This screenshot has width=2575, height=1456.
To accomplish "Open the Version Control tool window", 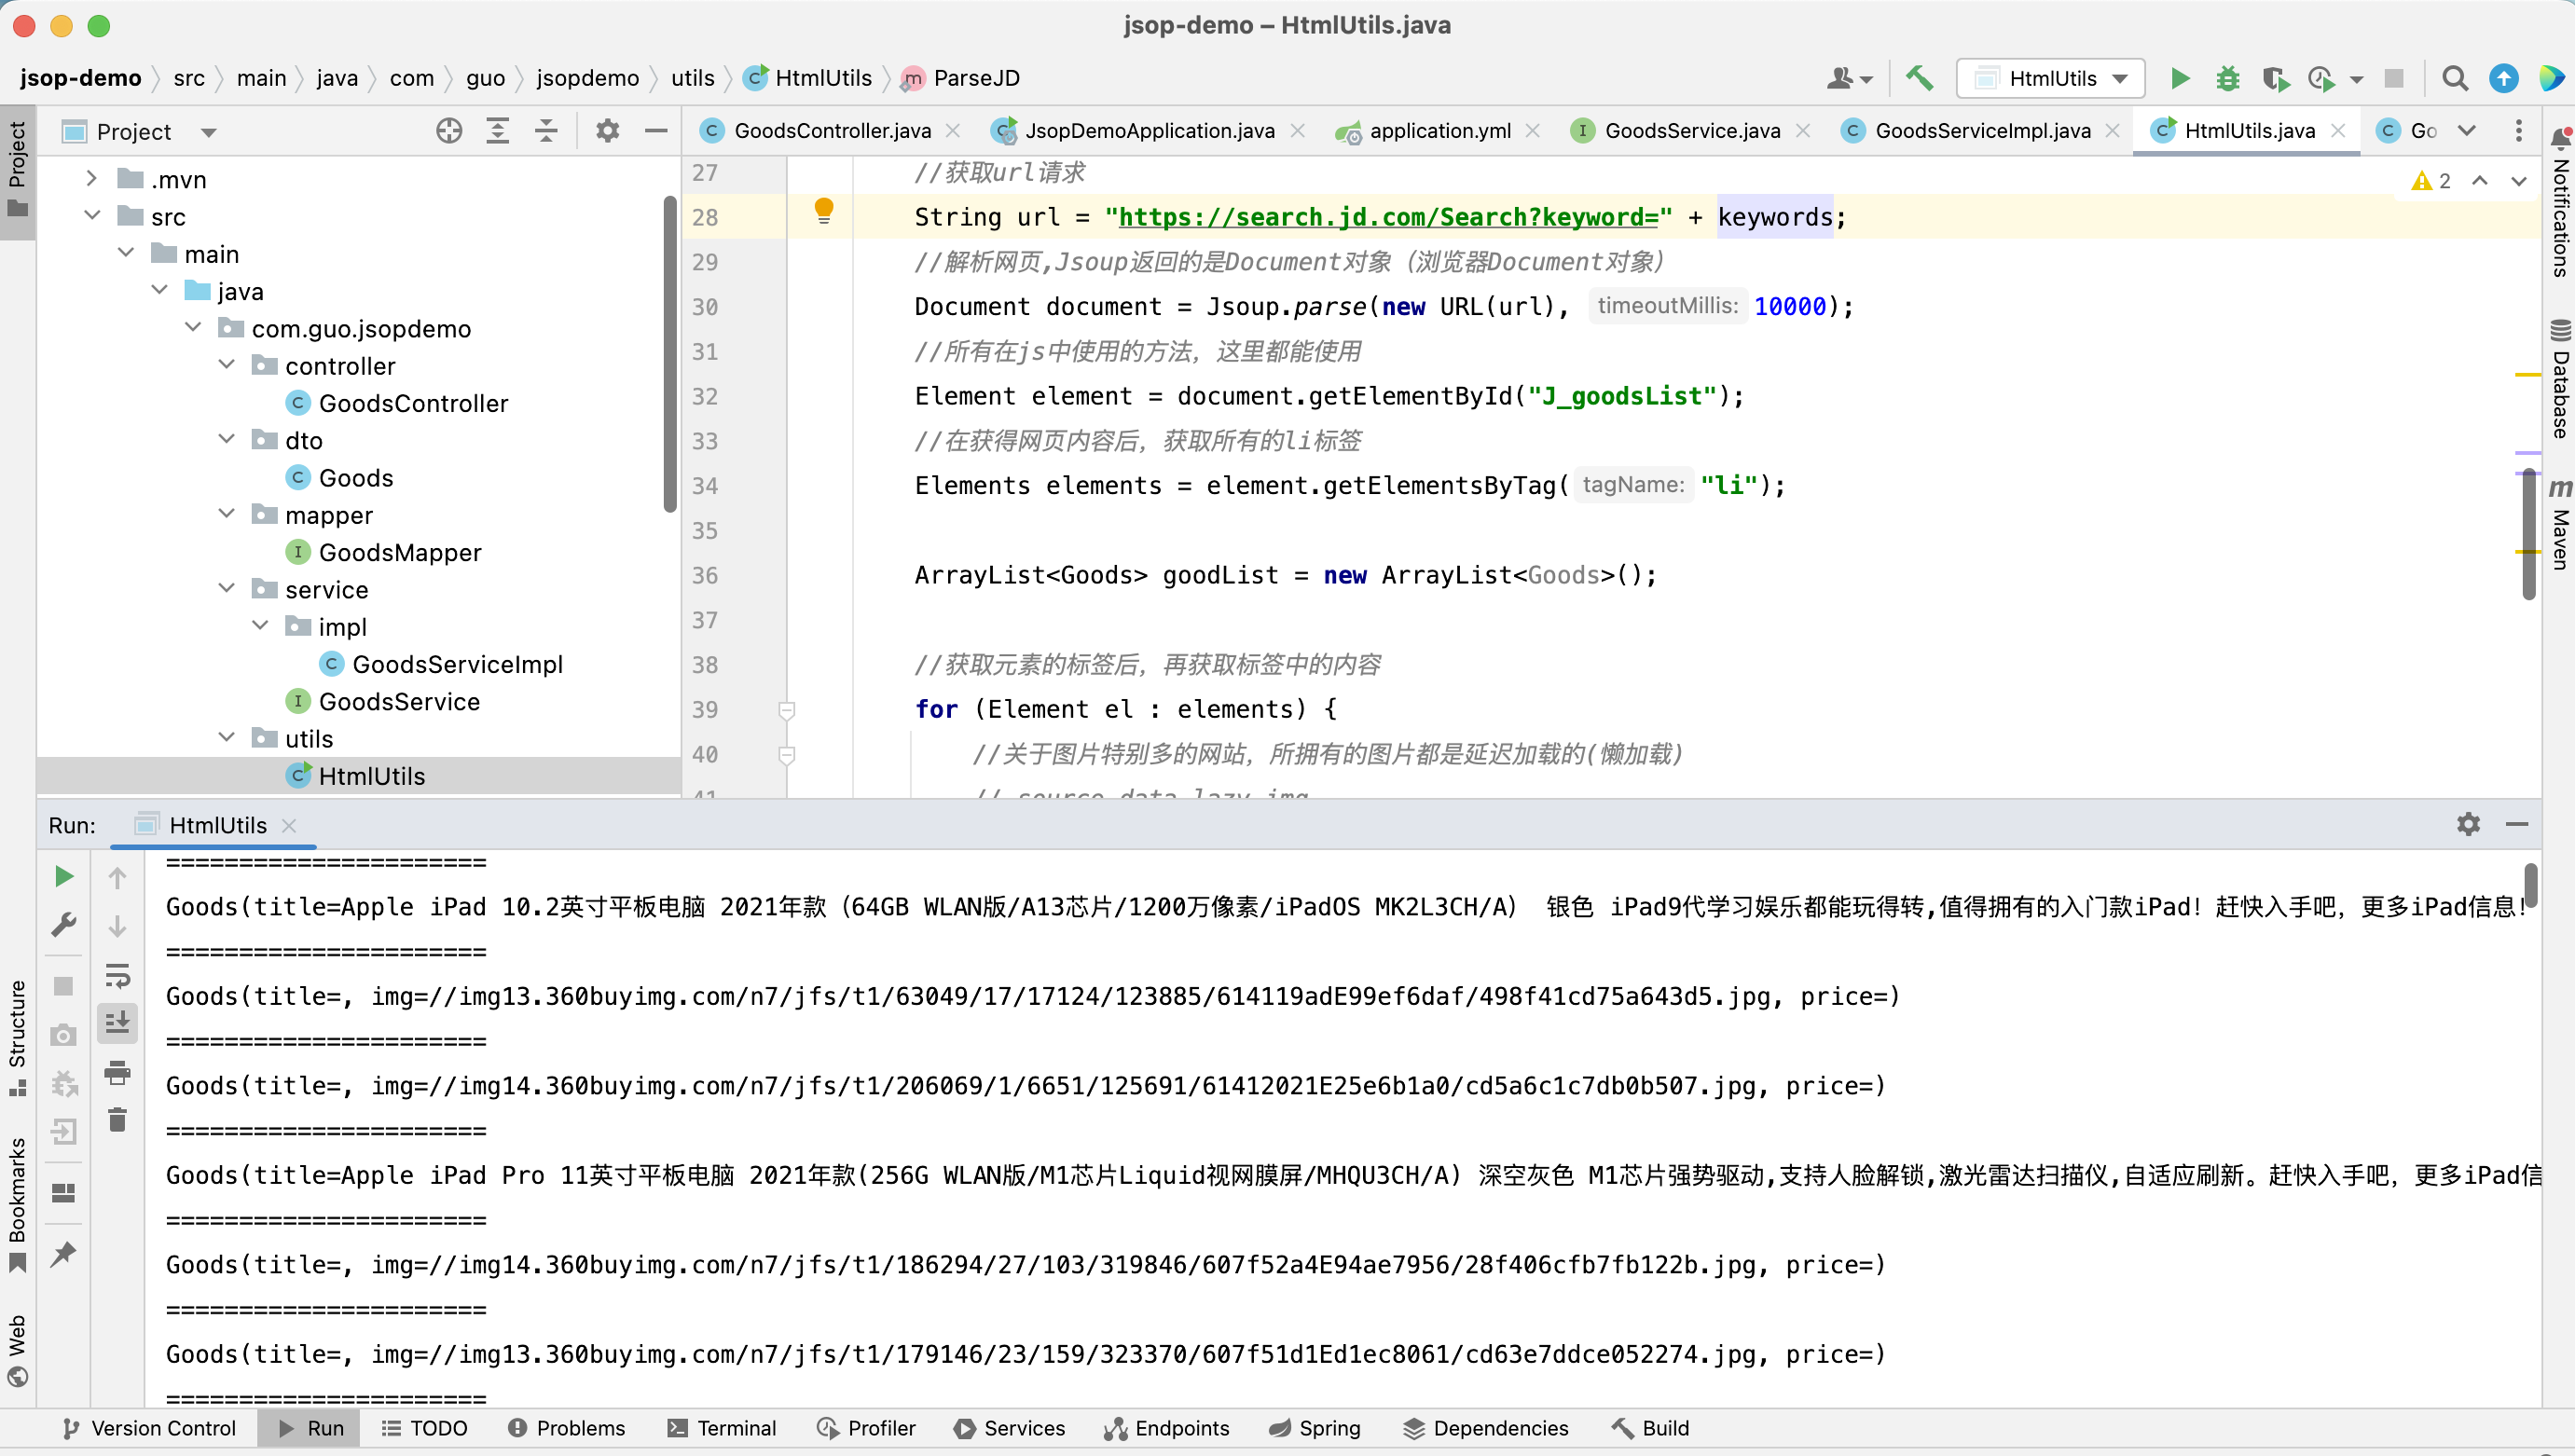I will tap(149, 1427).
